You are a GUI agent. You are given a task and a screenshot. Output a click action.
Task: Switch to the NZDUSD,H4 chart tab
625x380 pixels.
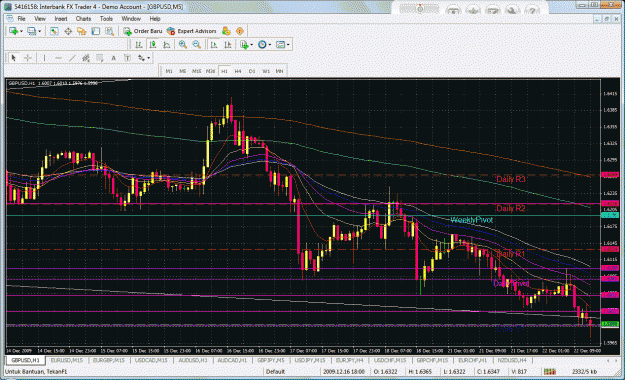click(512, 360)
